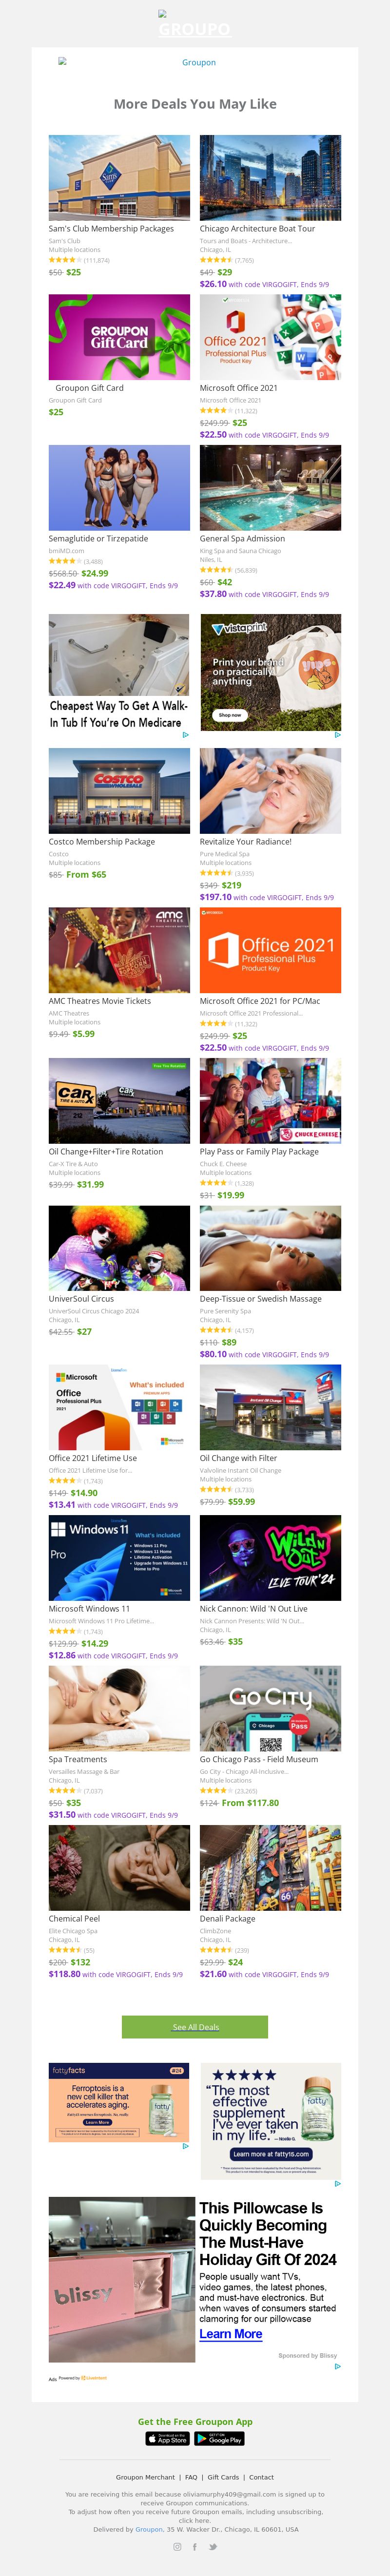Screen dimensions: 390x2576
Task: Open the Contact footer link
Action: pos(261,2477)
